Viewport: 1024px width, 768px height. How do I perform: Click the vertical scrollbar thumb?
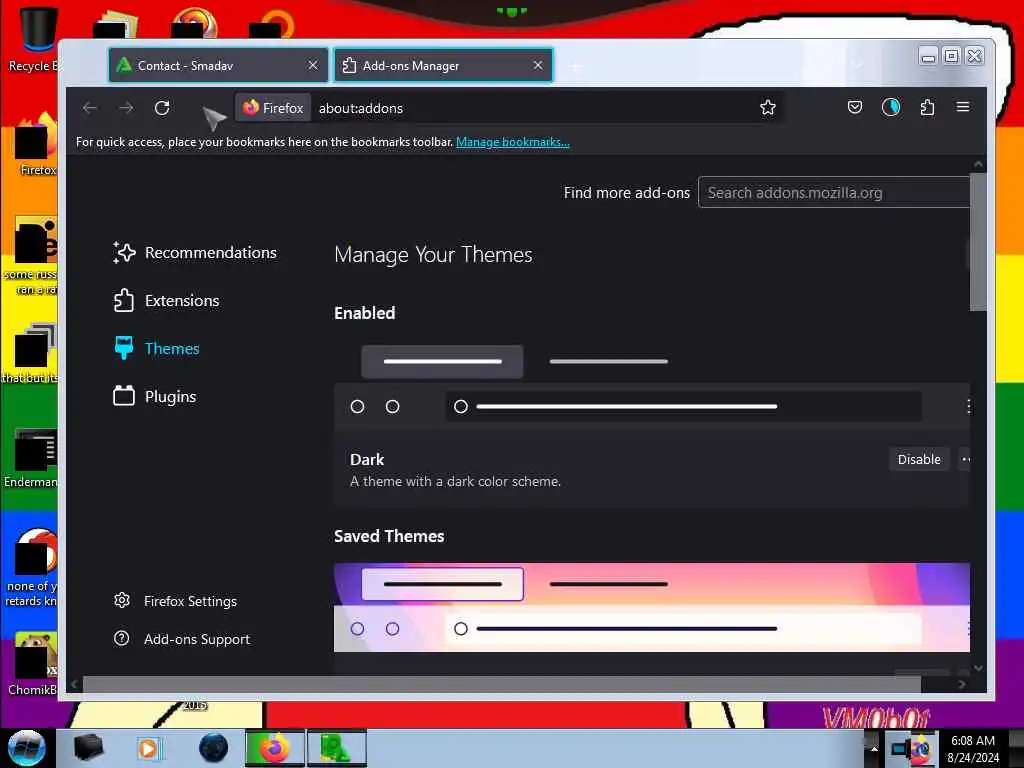coord(978,242)
